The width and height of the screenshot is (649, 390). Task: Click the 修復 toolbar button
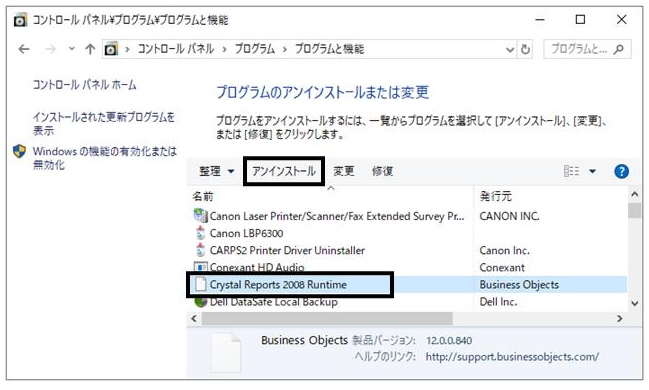[x=382, y=171]
